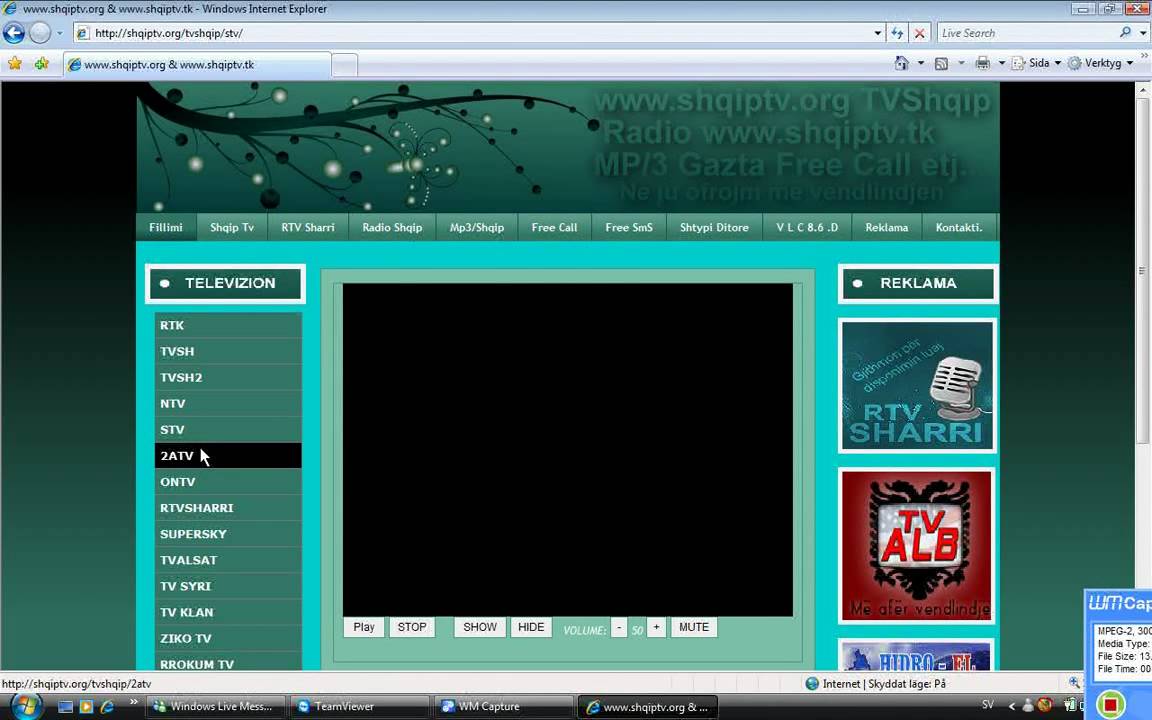Click the Home page icon
1152x720 pixels.
(901, 63)
